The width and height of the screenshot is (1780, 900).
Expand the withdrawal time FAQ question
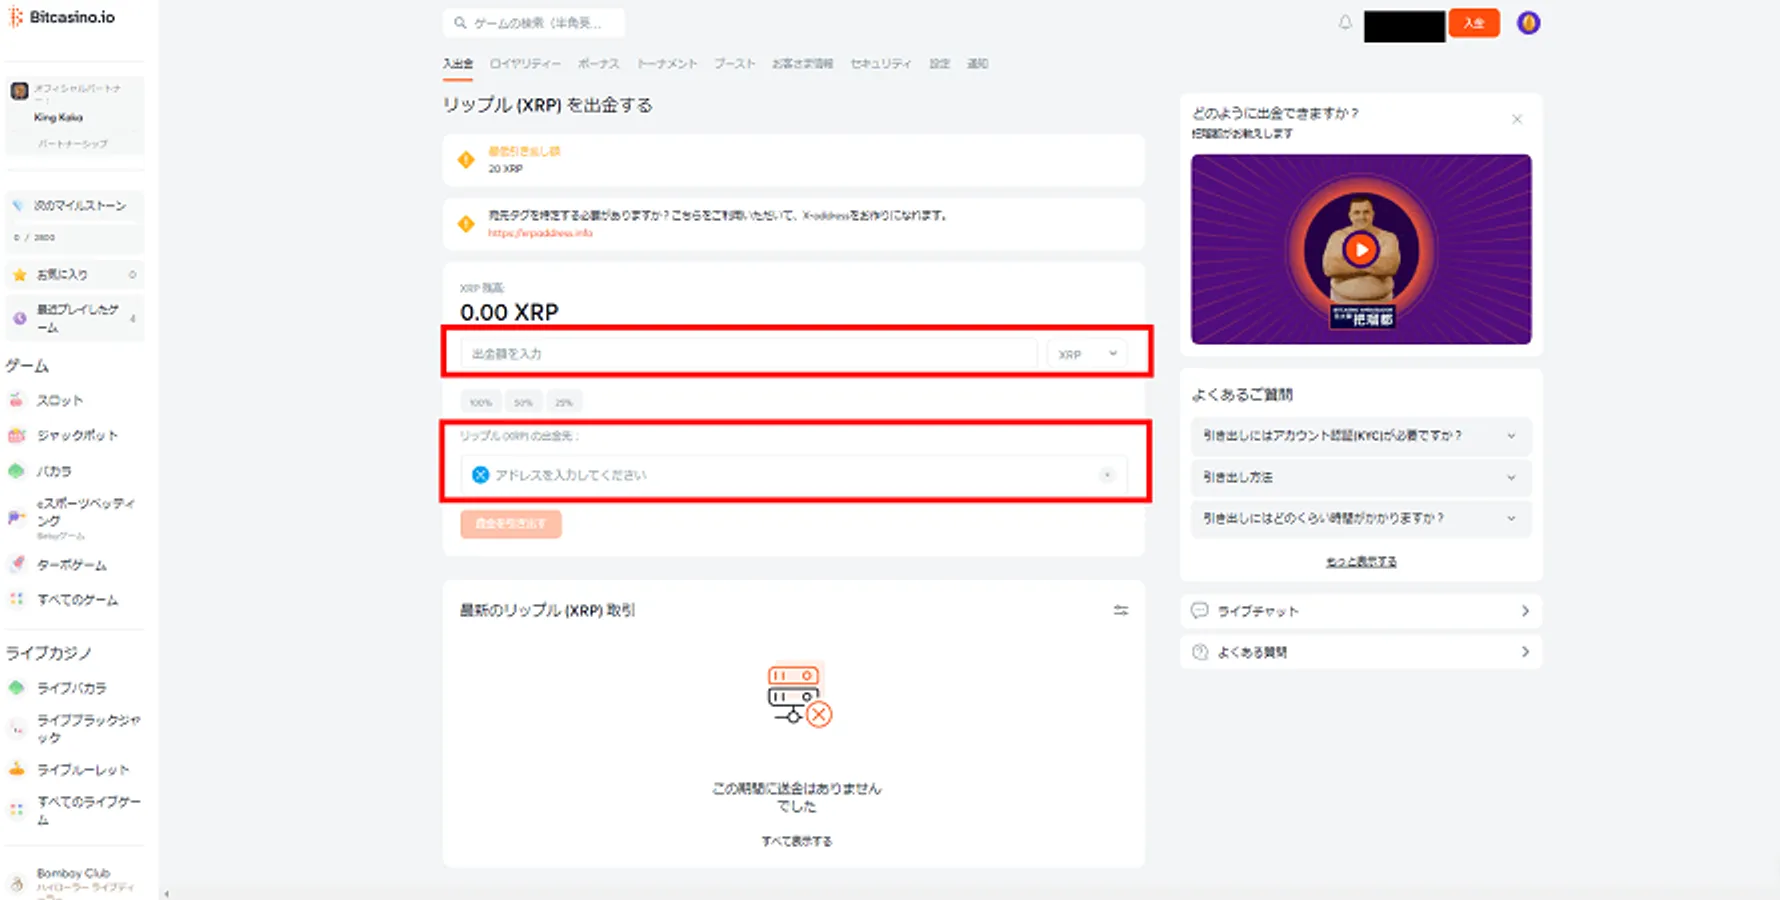[x=1361, y=518]
